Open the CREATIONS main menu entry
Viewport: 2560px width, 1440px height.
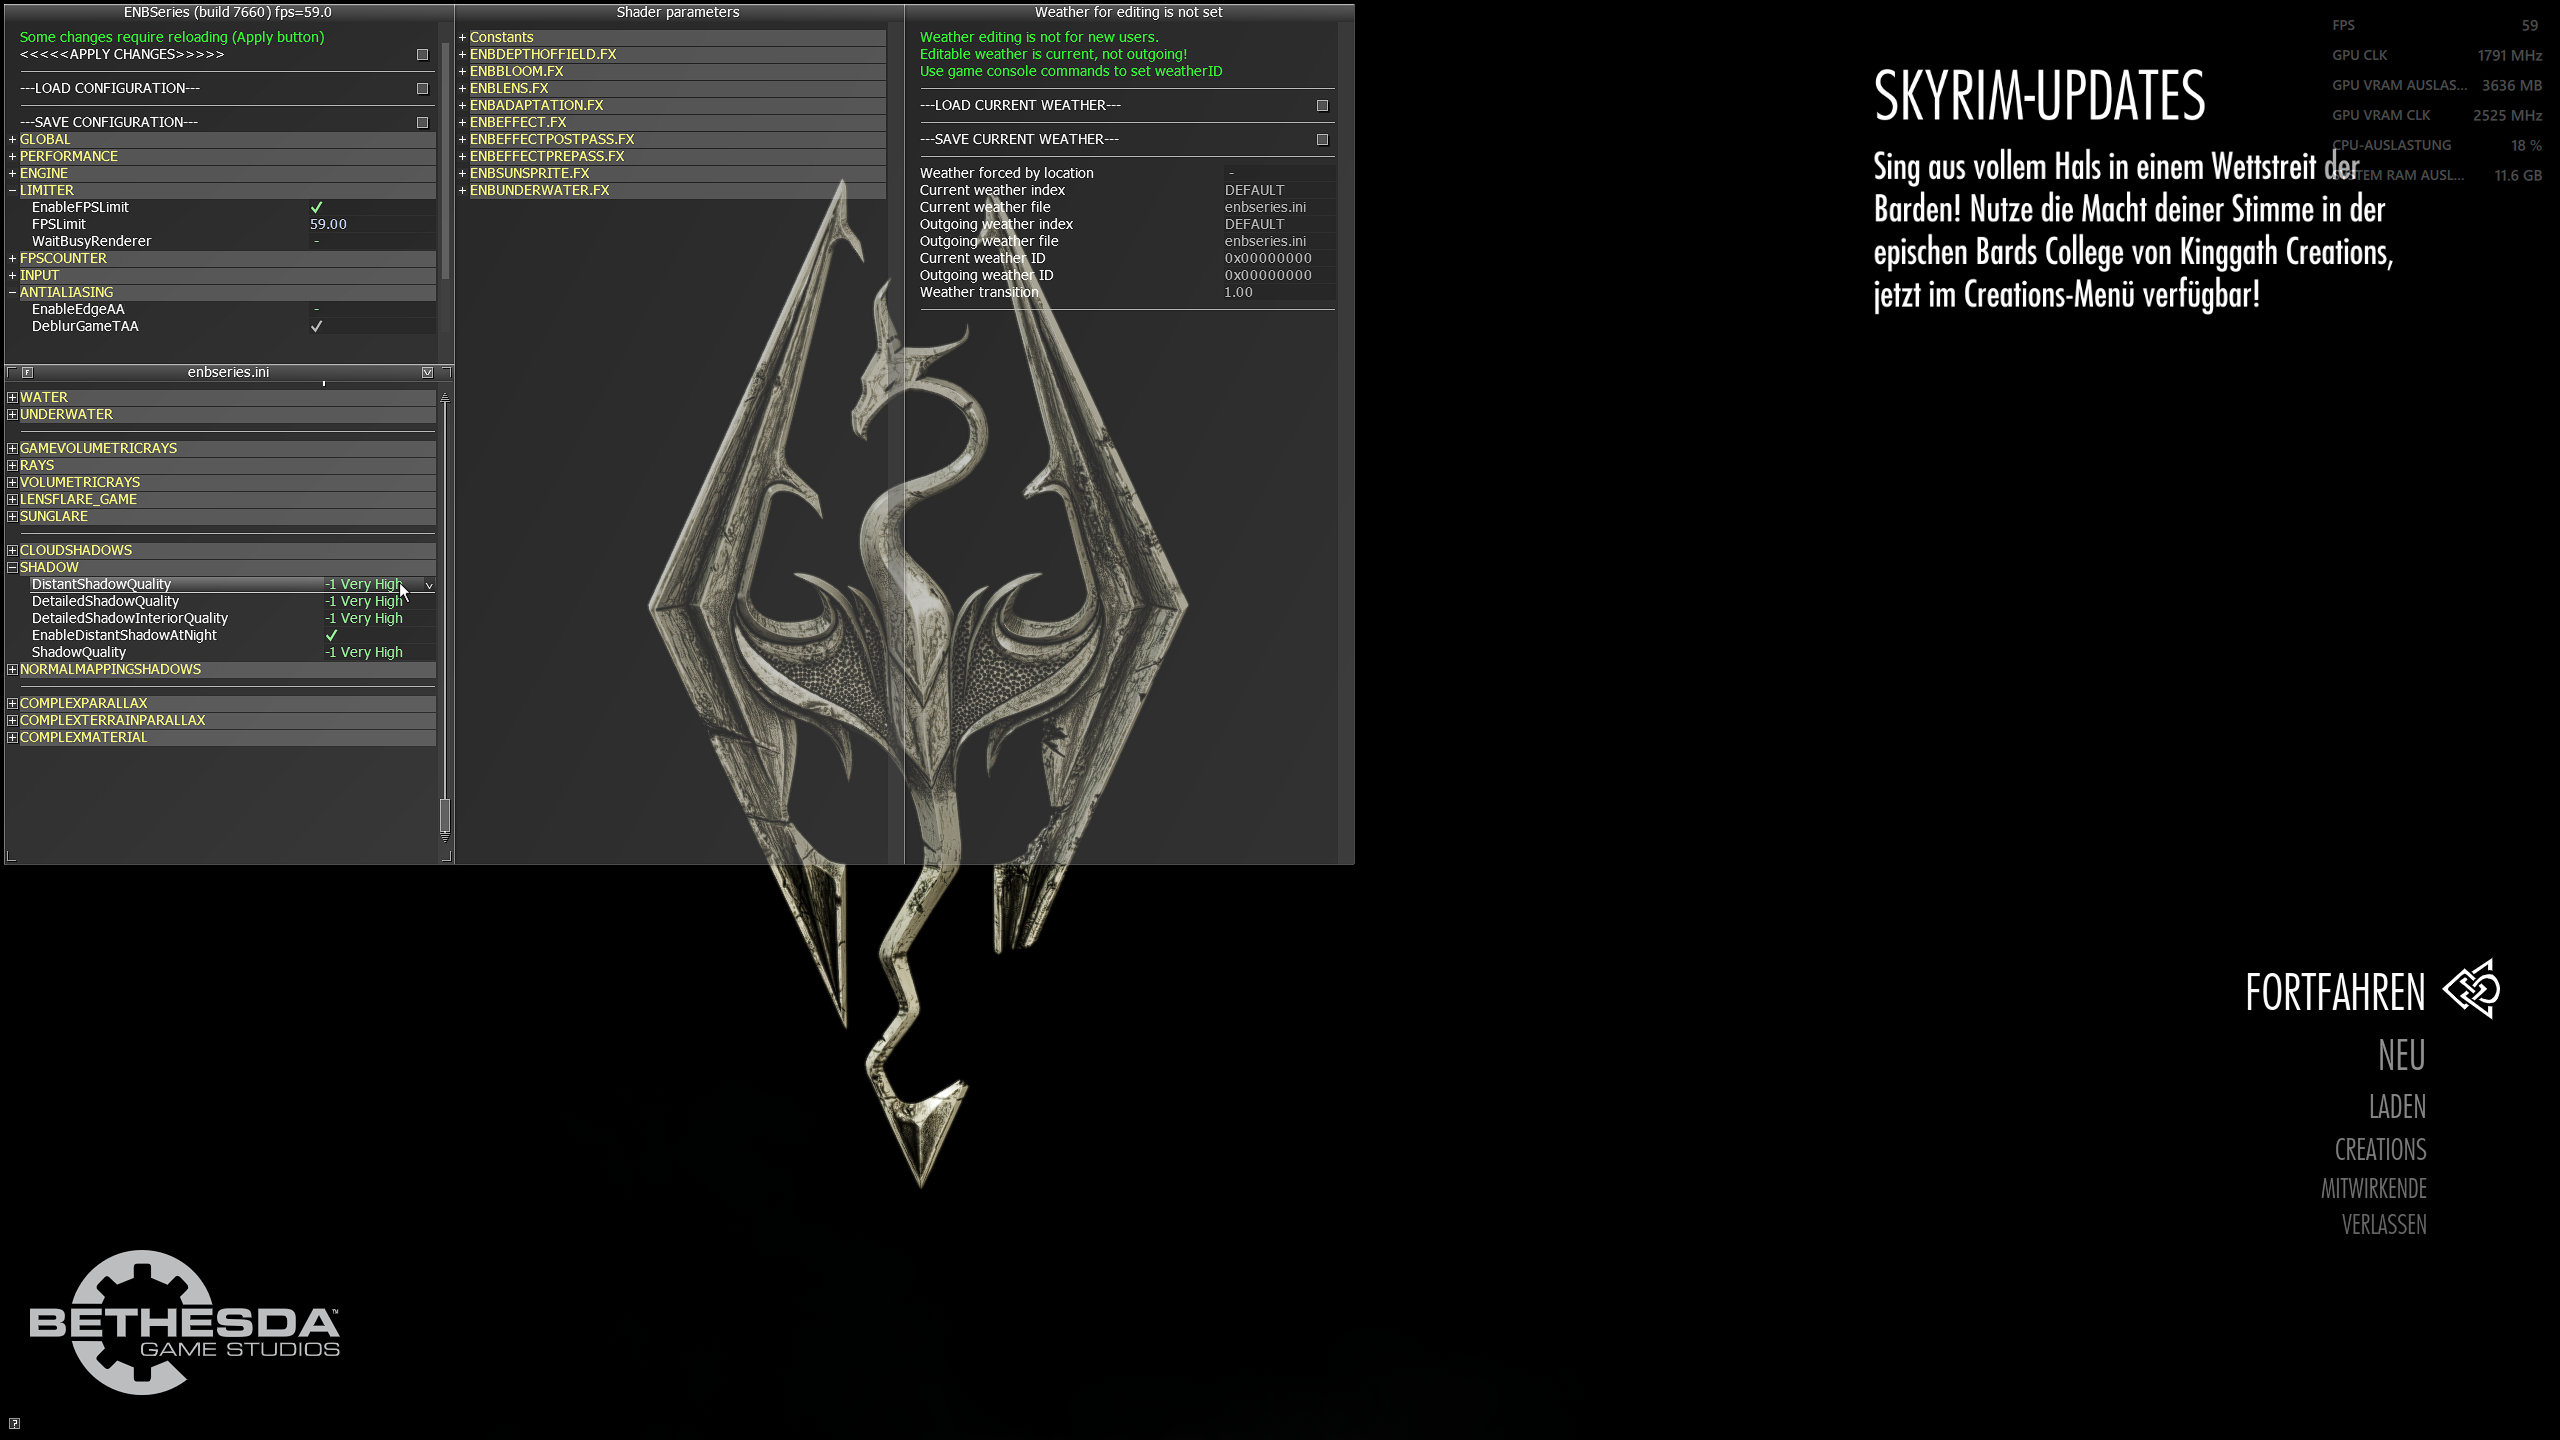[2380, 1149]
